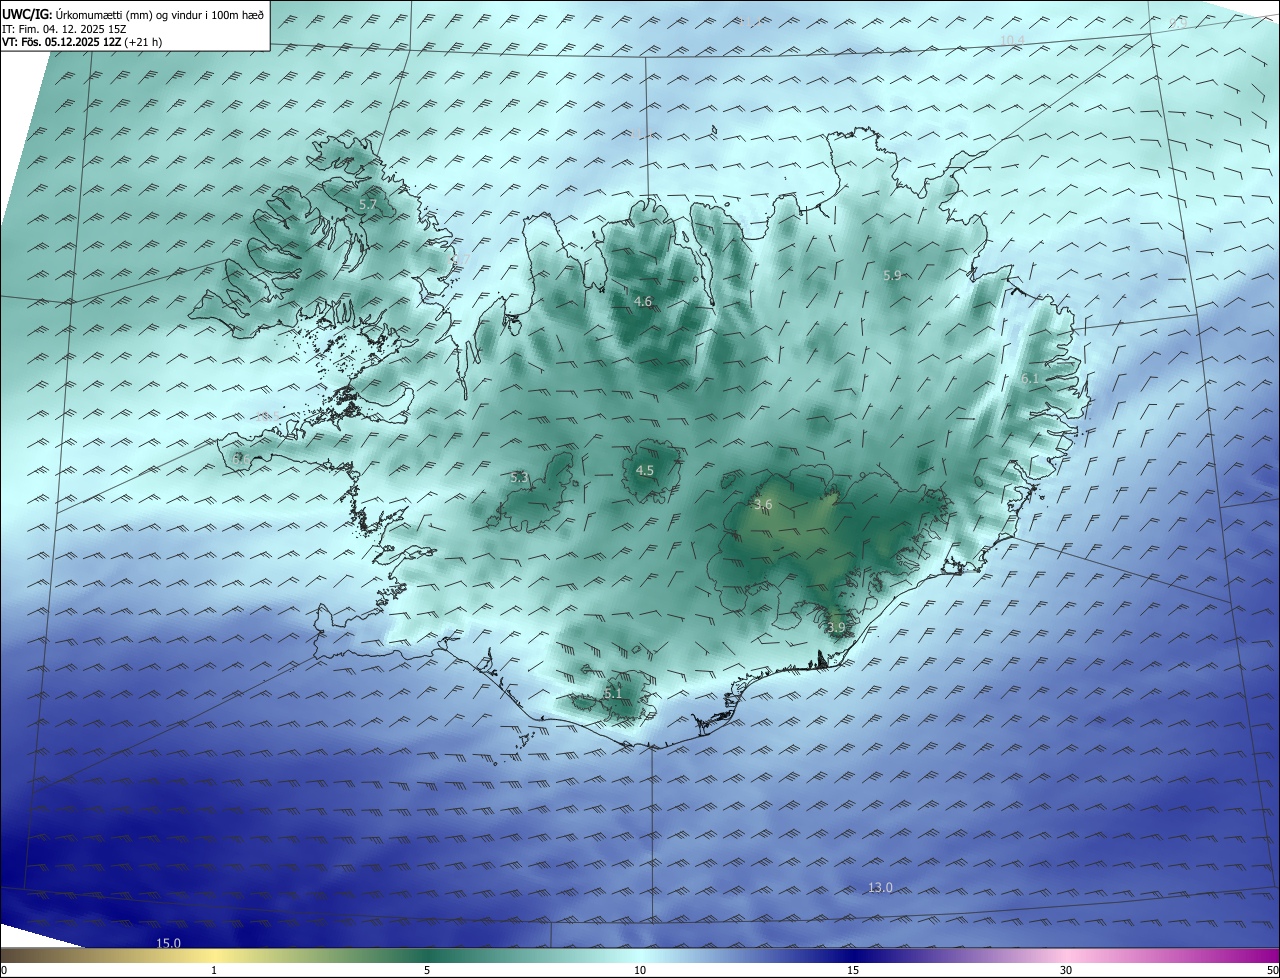Click the legend tick label 1
Screen dimensions: 1280x978
pyautogui.click(x=214, y=970)
